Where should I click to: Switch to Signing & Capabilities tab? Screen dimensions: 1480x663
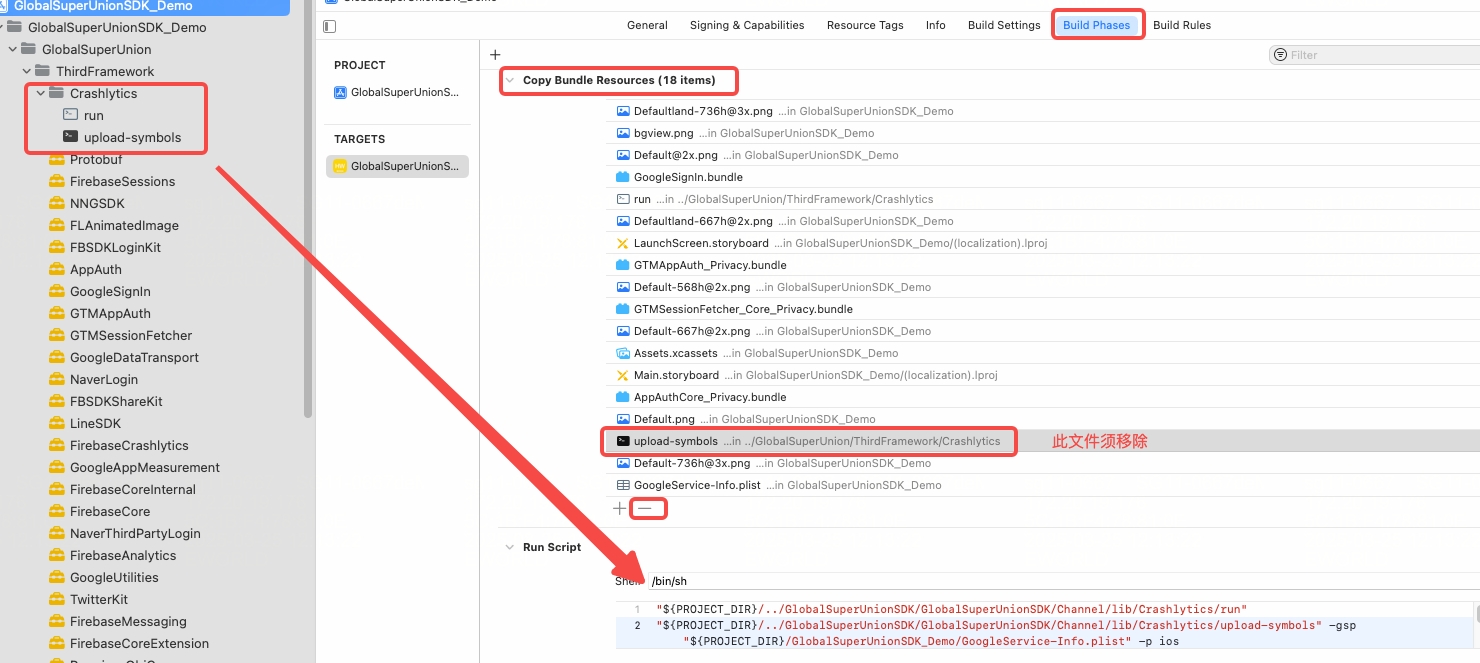(747, 25)
